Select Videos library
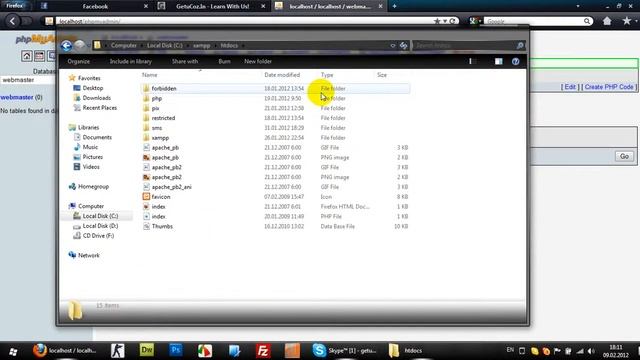The image size is (640, 360). 91,167
